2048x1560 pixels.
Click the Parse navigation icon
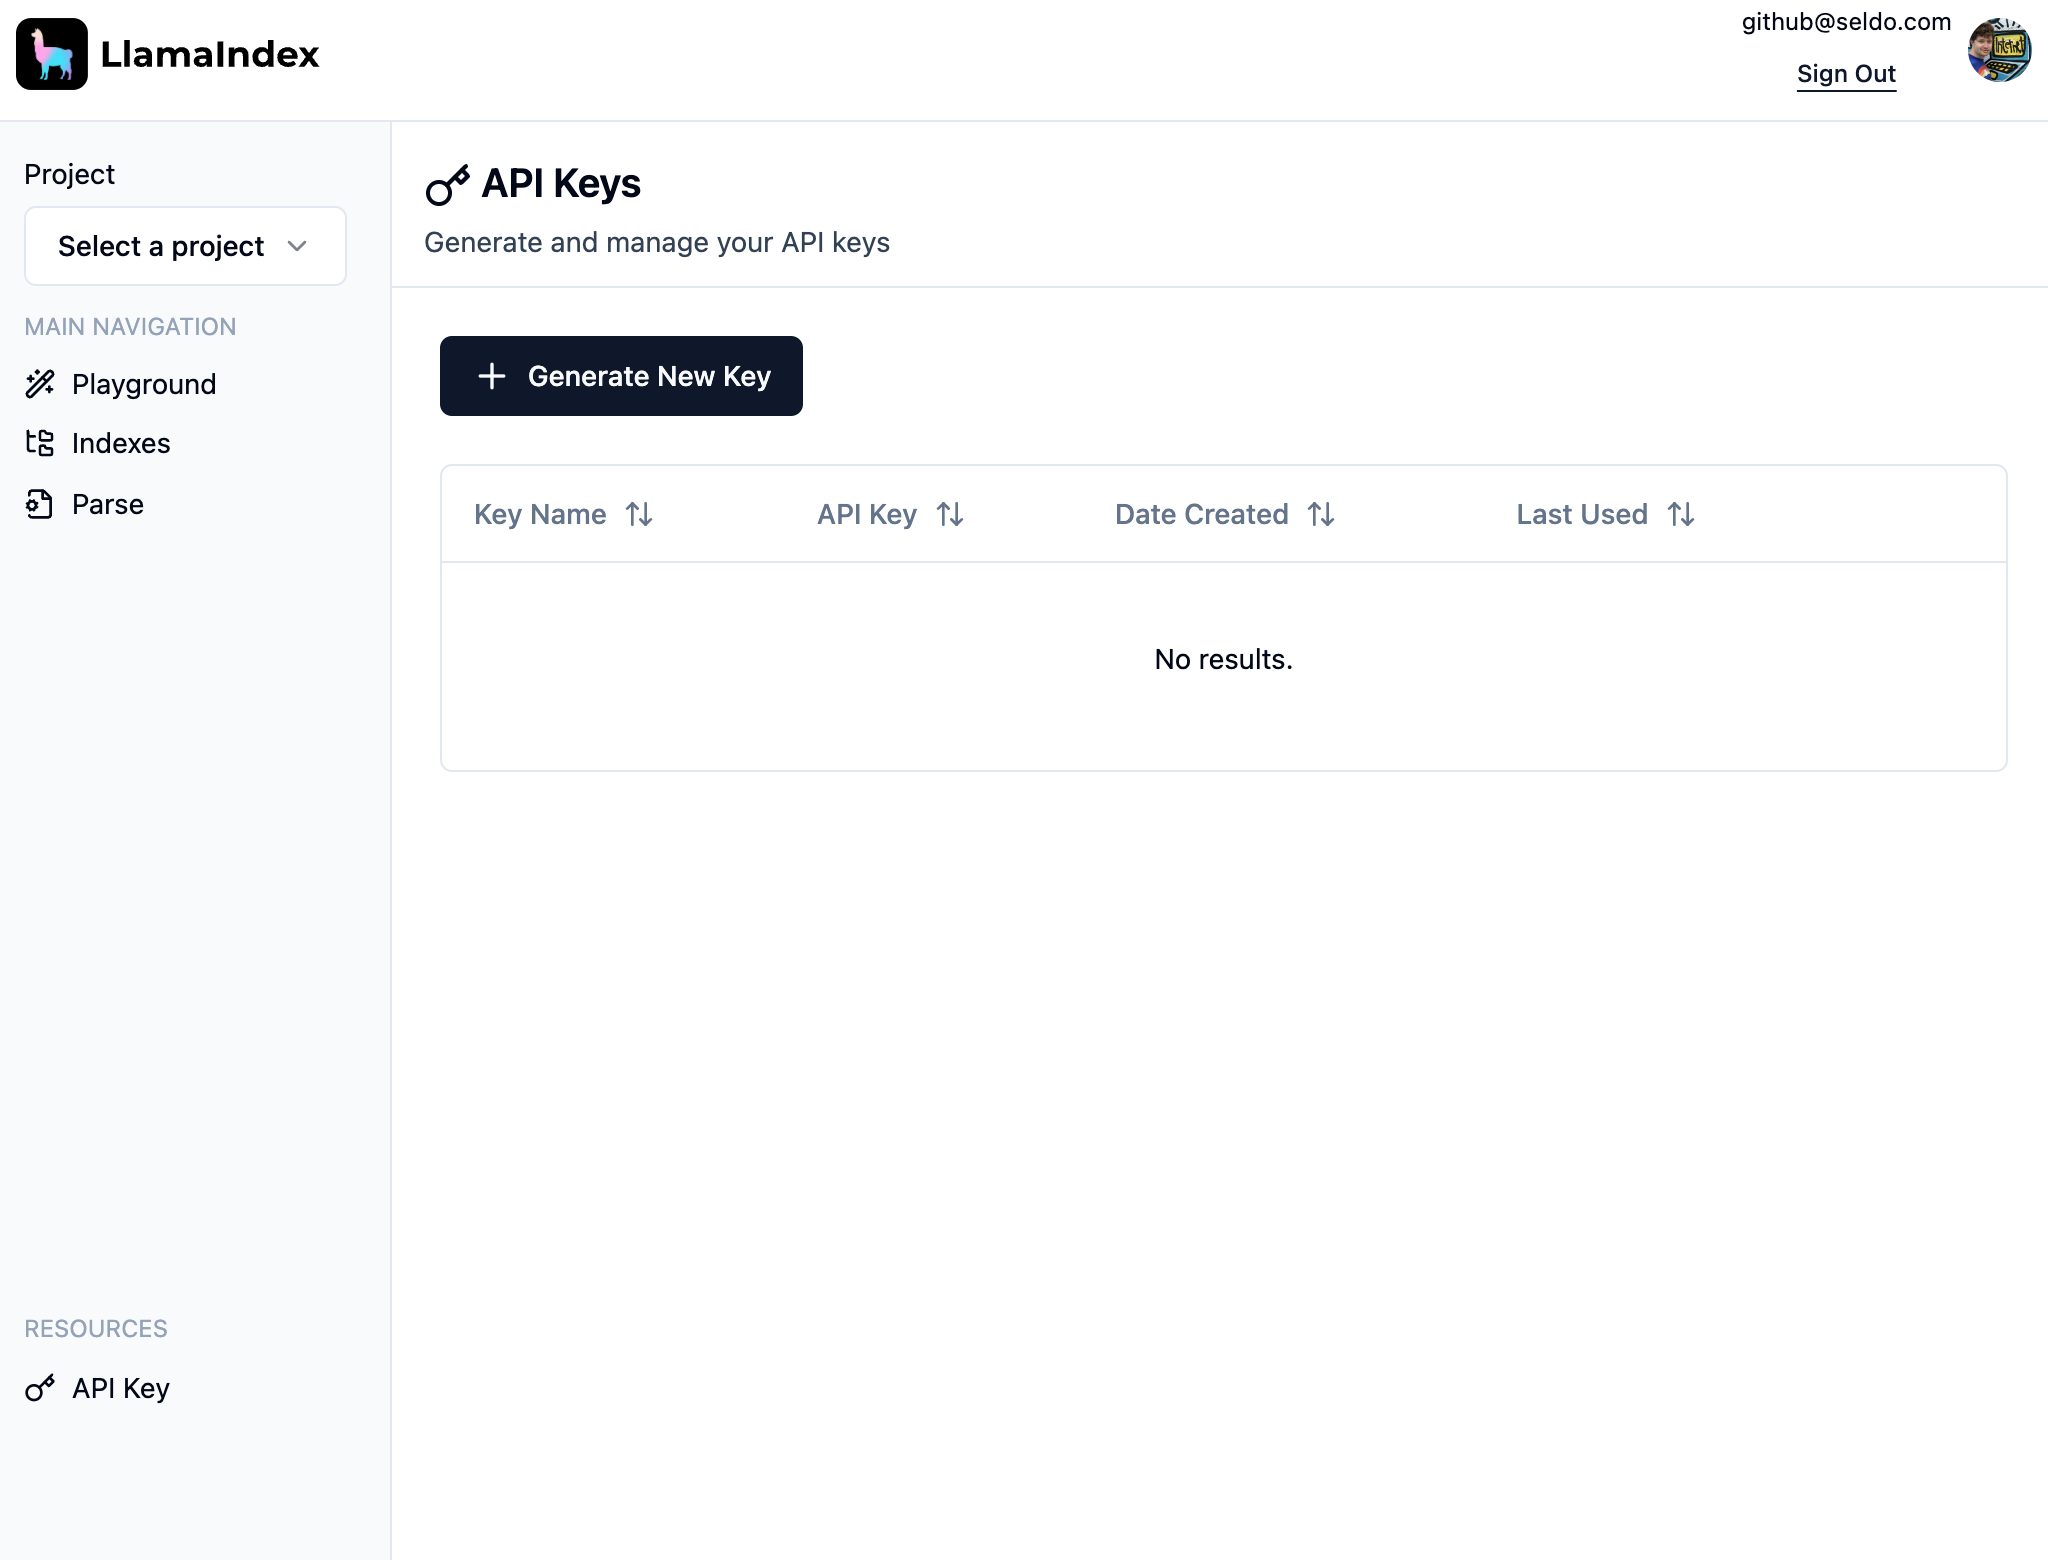pyautogui.click(x=39, y=503)
